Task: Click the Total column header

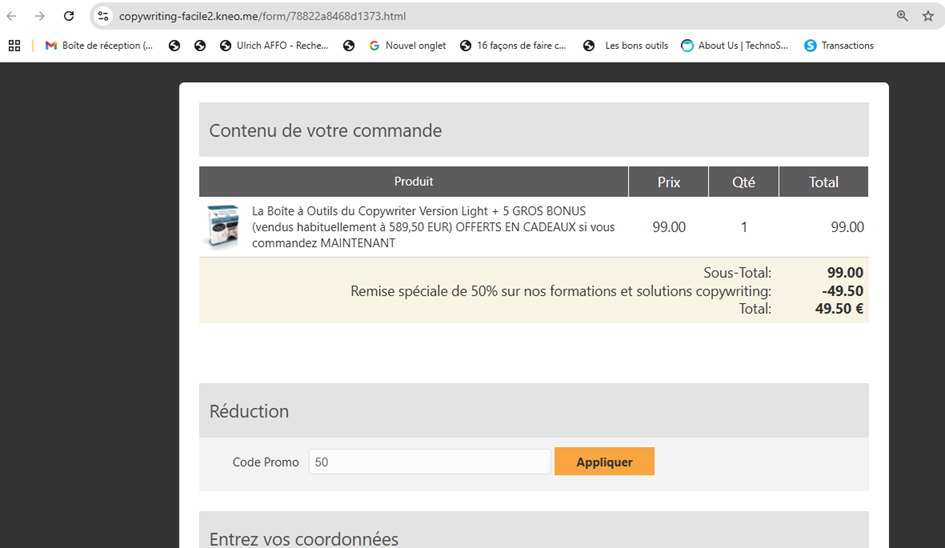Action: point(823,182)
